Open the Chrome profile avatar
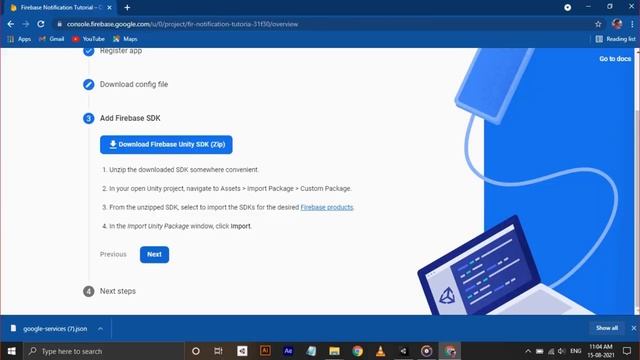 pyautogui.click(x=617, y=24)
